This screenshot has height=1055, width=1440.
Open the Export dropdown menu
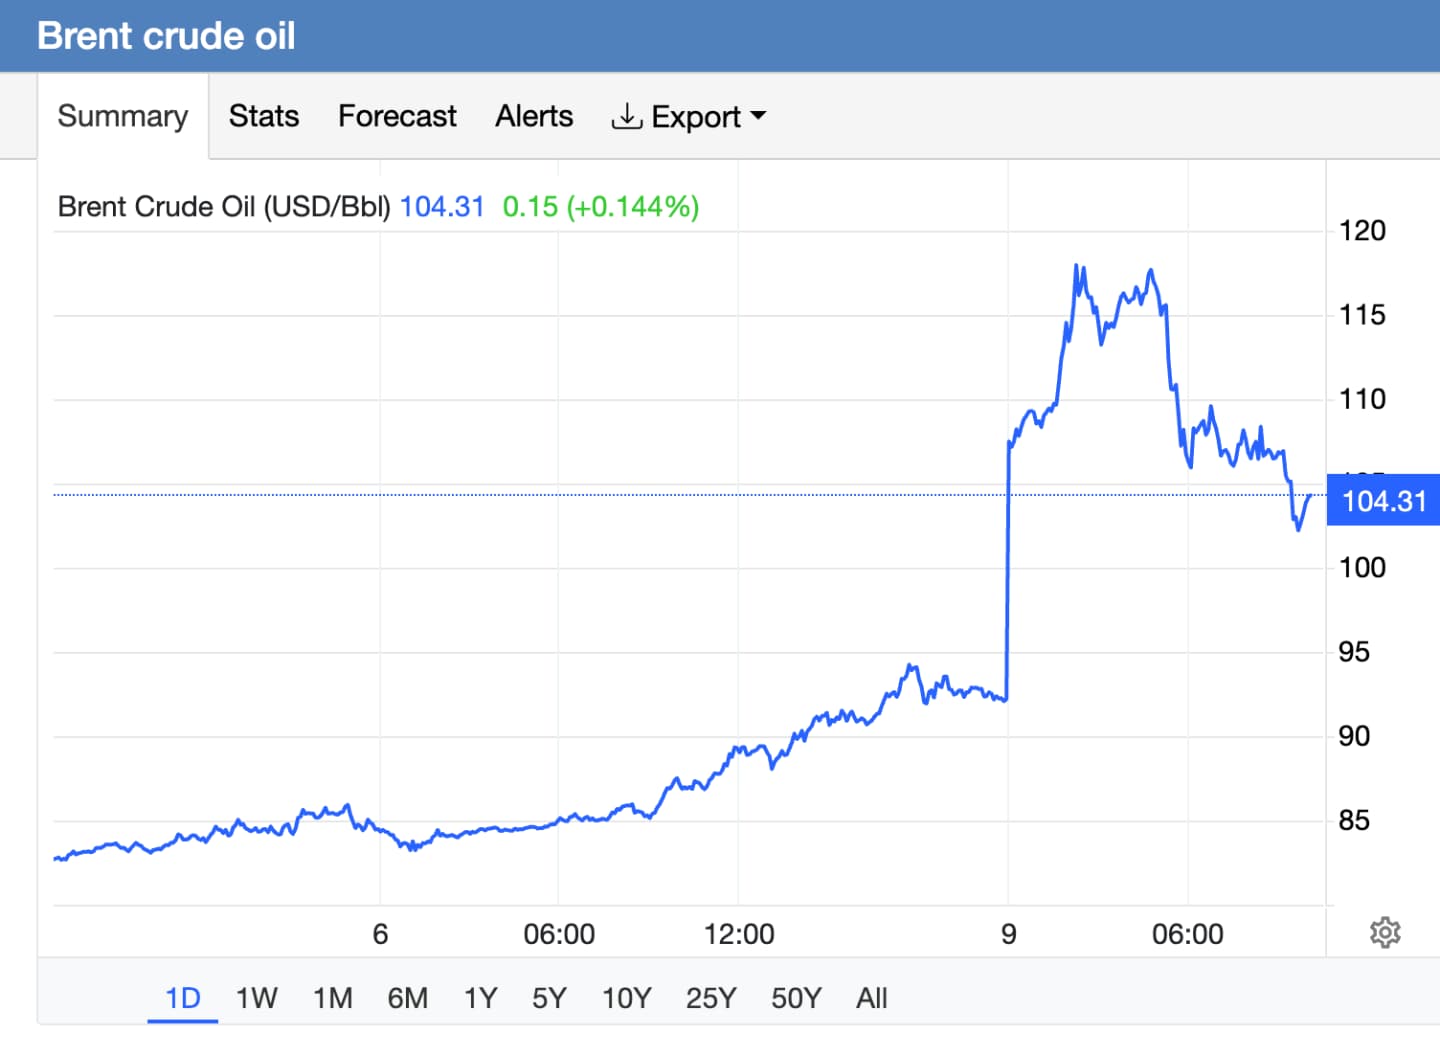tap(696, 116)
